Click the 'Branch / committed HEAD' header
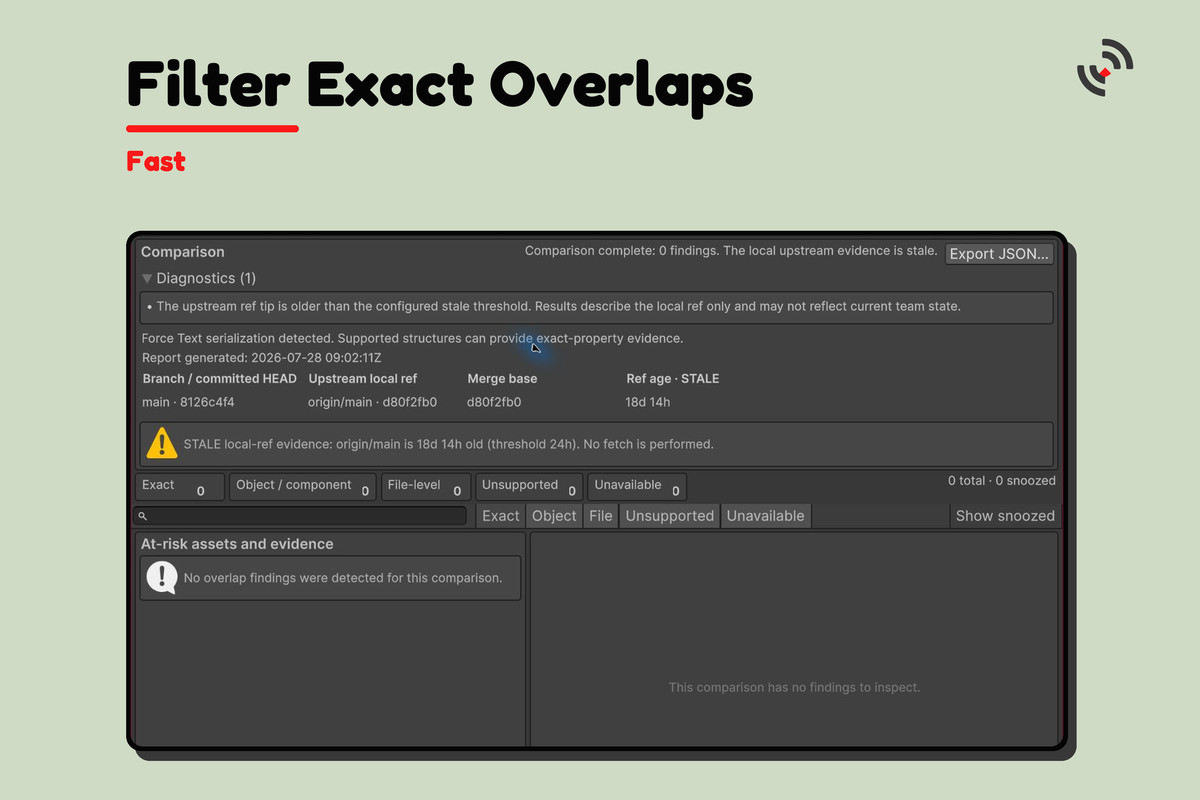The width and height of the screenshot is (1200, 800). coord(220,379)
